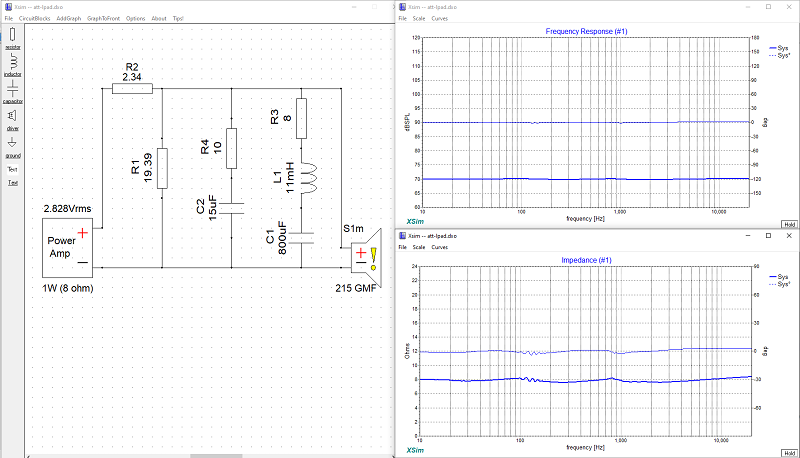This screenshot has height=458, width=800.
Task: Click the Ohms axis label on the Impedance graph
Action: (407, 351)
